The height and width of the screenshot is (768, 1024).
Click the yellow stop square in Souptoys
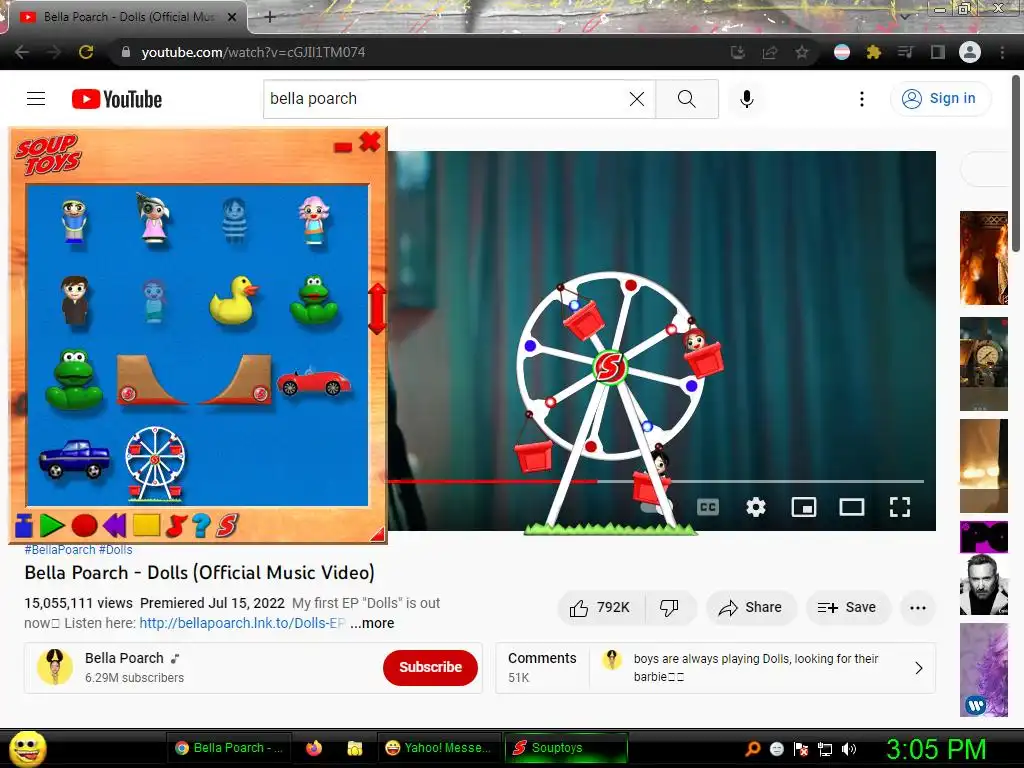pyautogui.click(x=146, y=525)
